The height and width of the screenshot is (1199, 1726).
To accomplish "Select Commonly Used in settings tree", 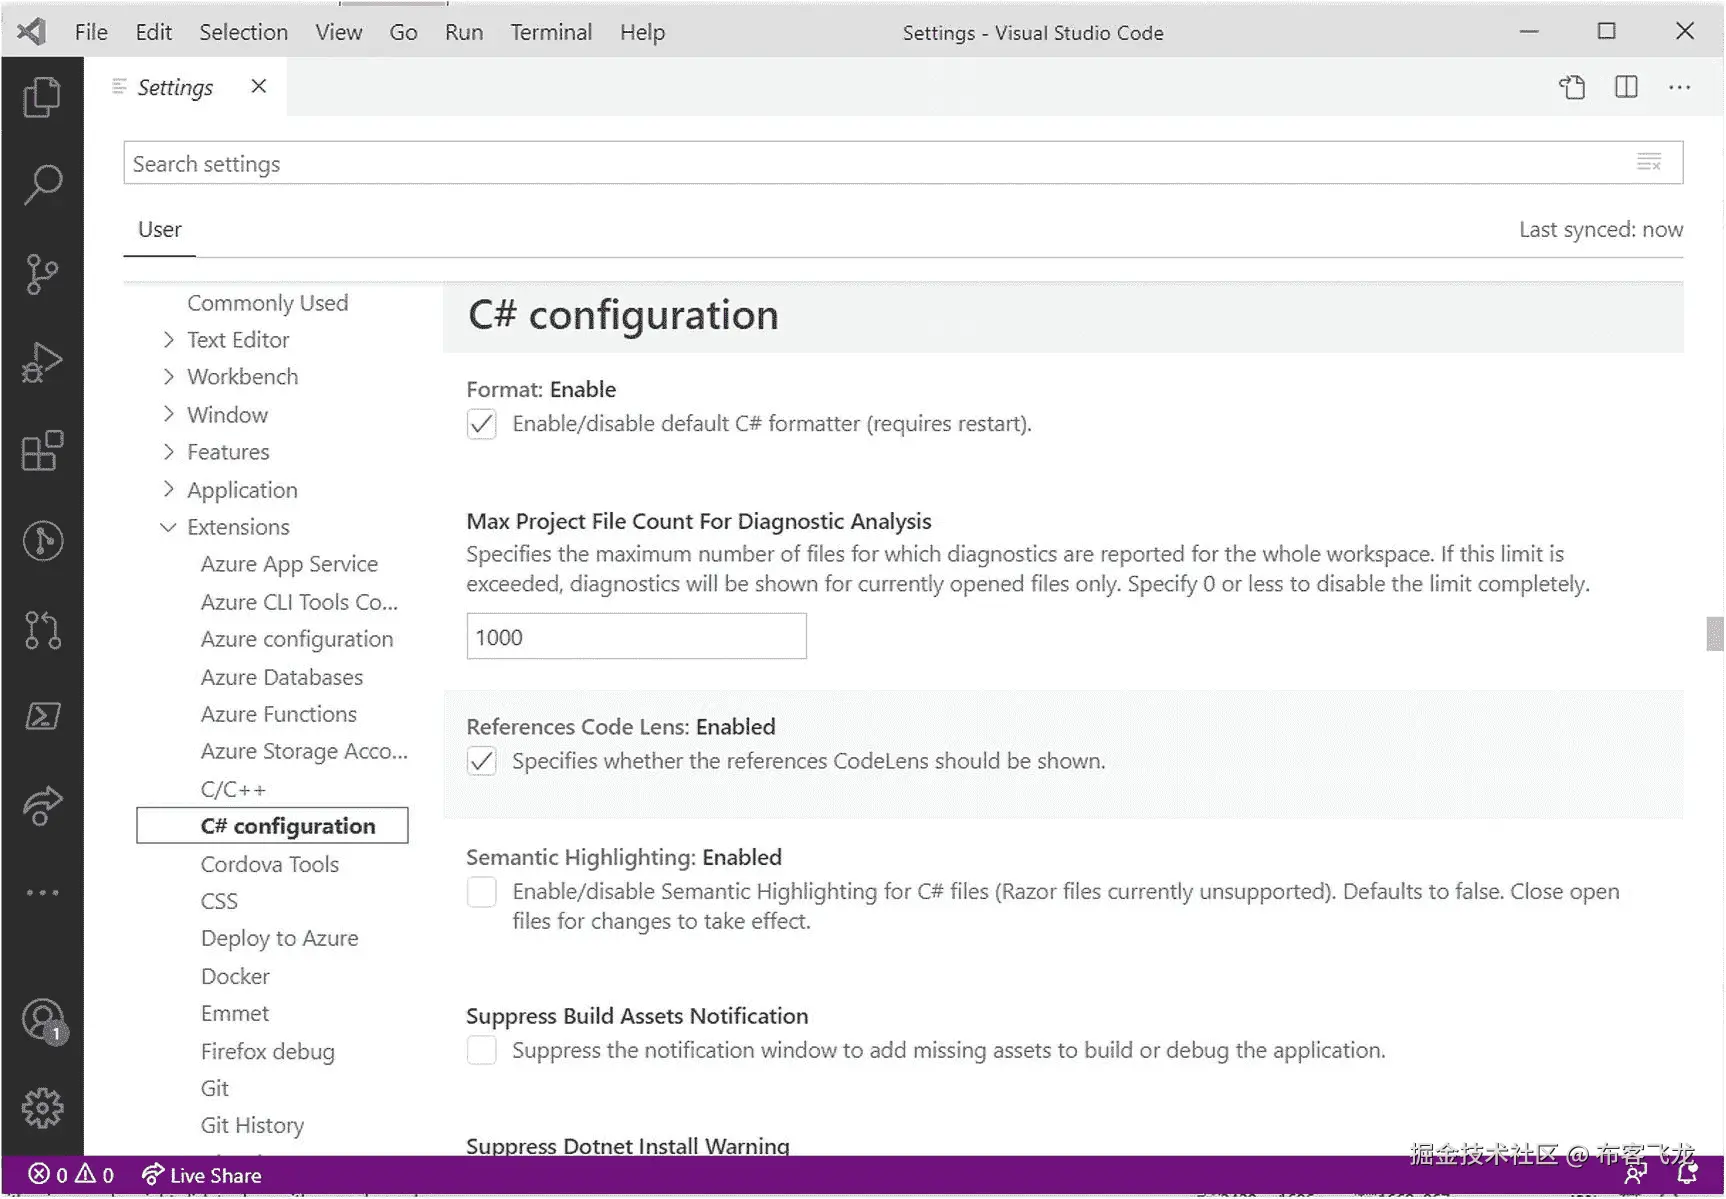I will tap(267, 303).
